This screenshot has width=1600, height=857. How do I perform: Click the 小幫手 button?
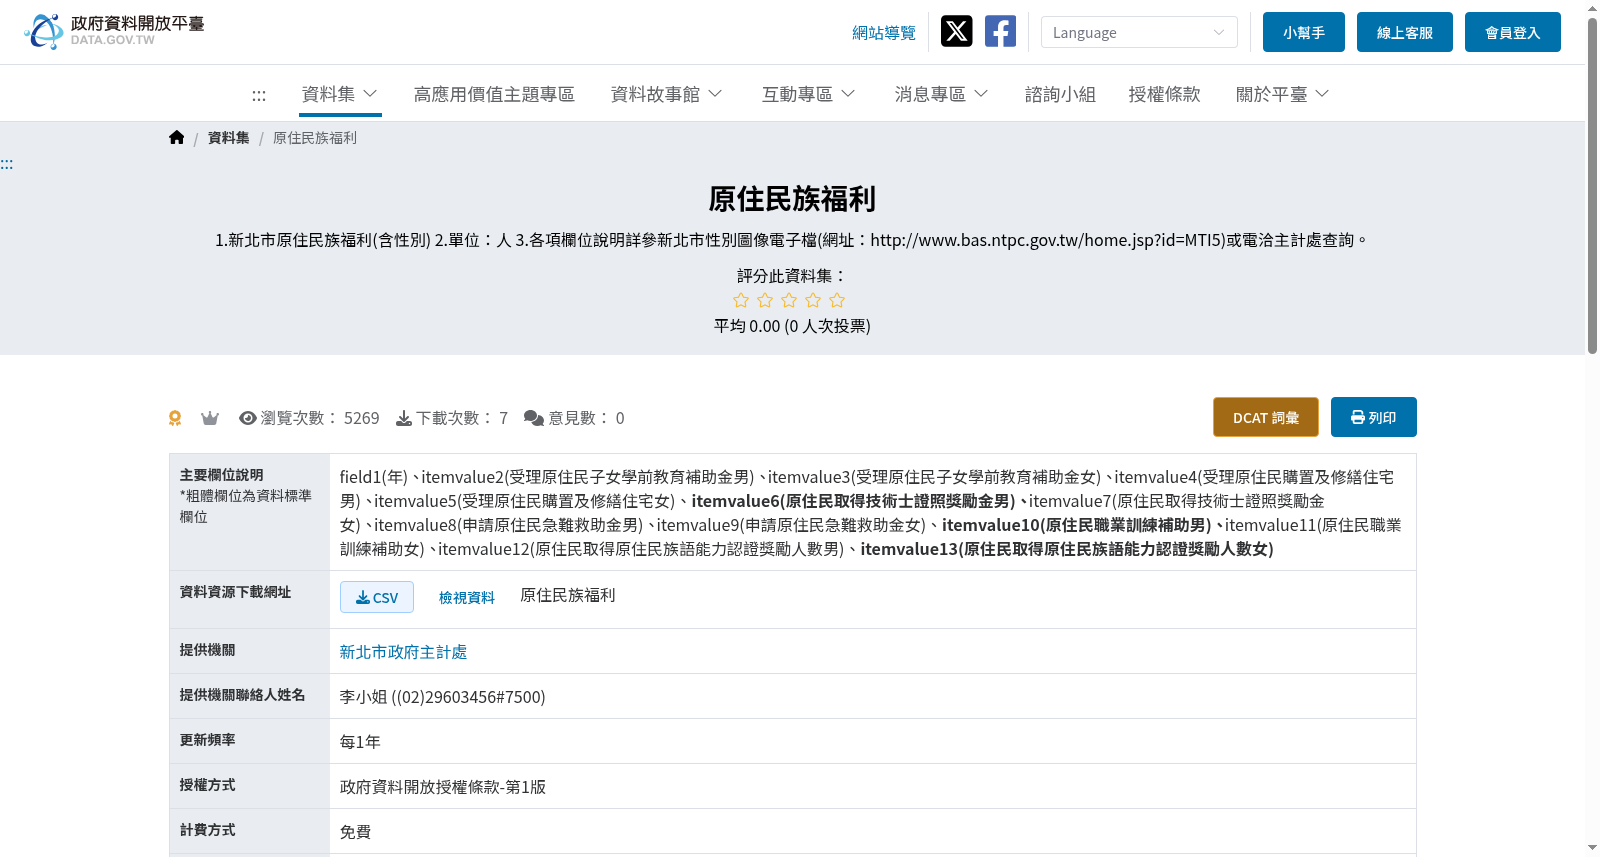coord(1304,32)
